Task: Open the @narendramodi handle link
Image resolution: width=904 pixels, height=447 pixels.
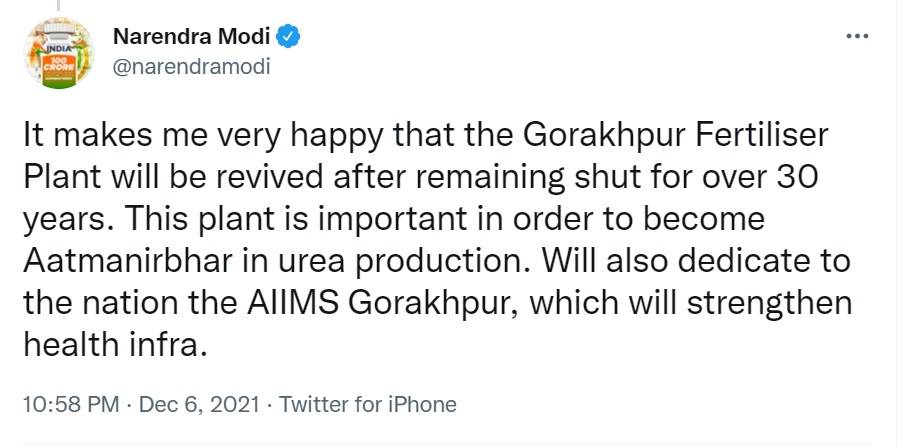Action: point(192,66)
